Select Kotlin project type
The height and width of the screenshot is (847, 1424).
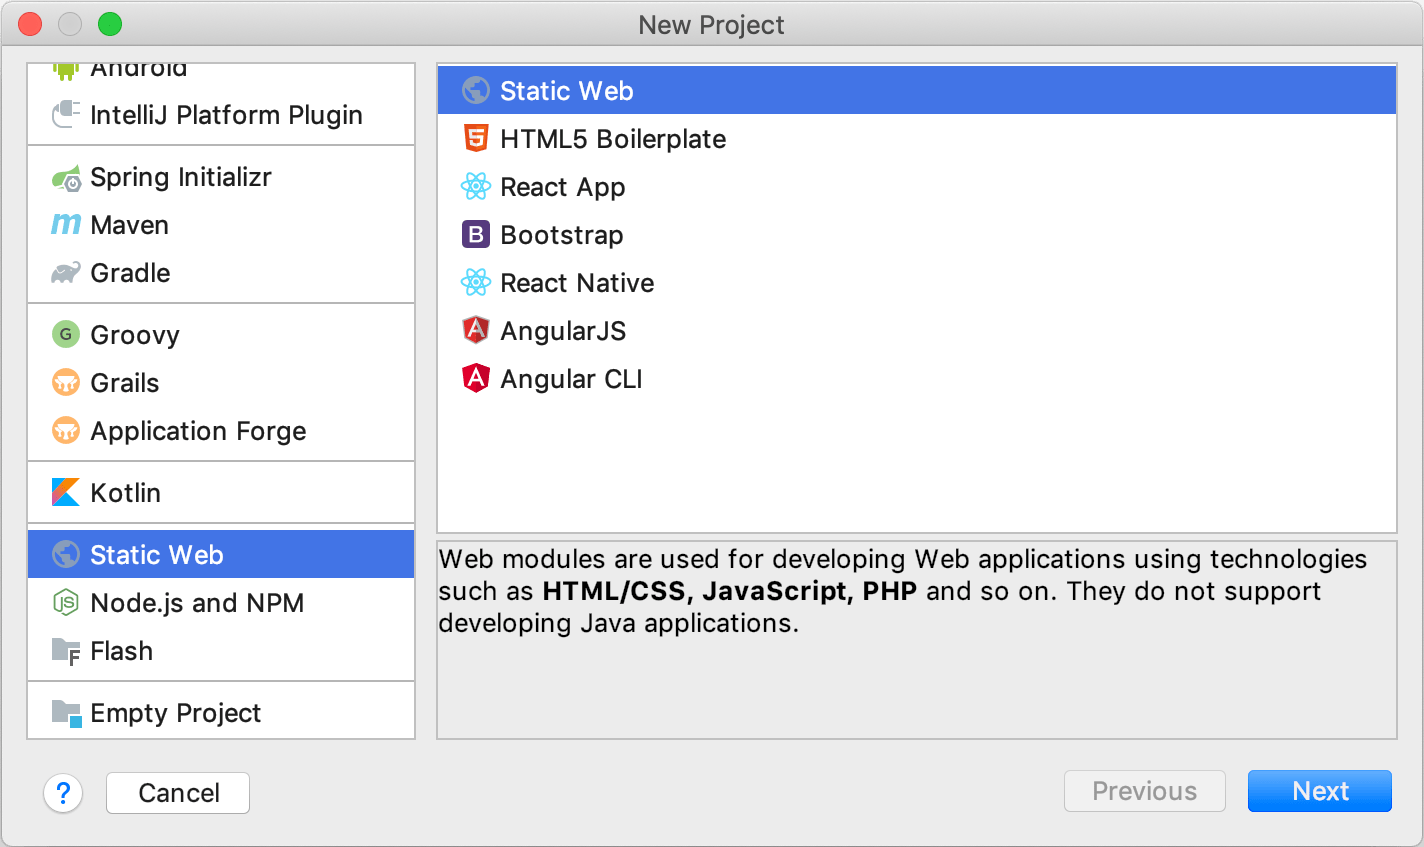point(221,493)
